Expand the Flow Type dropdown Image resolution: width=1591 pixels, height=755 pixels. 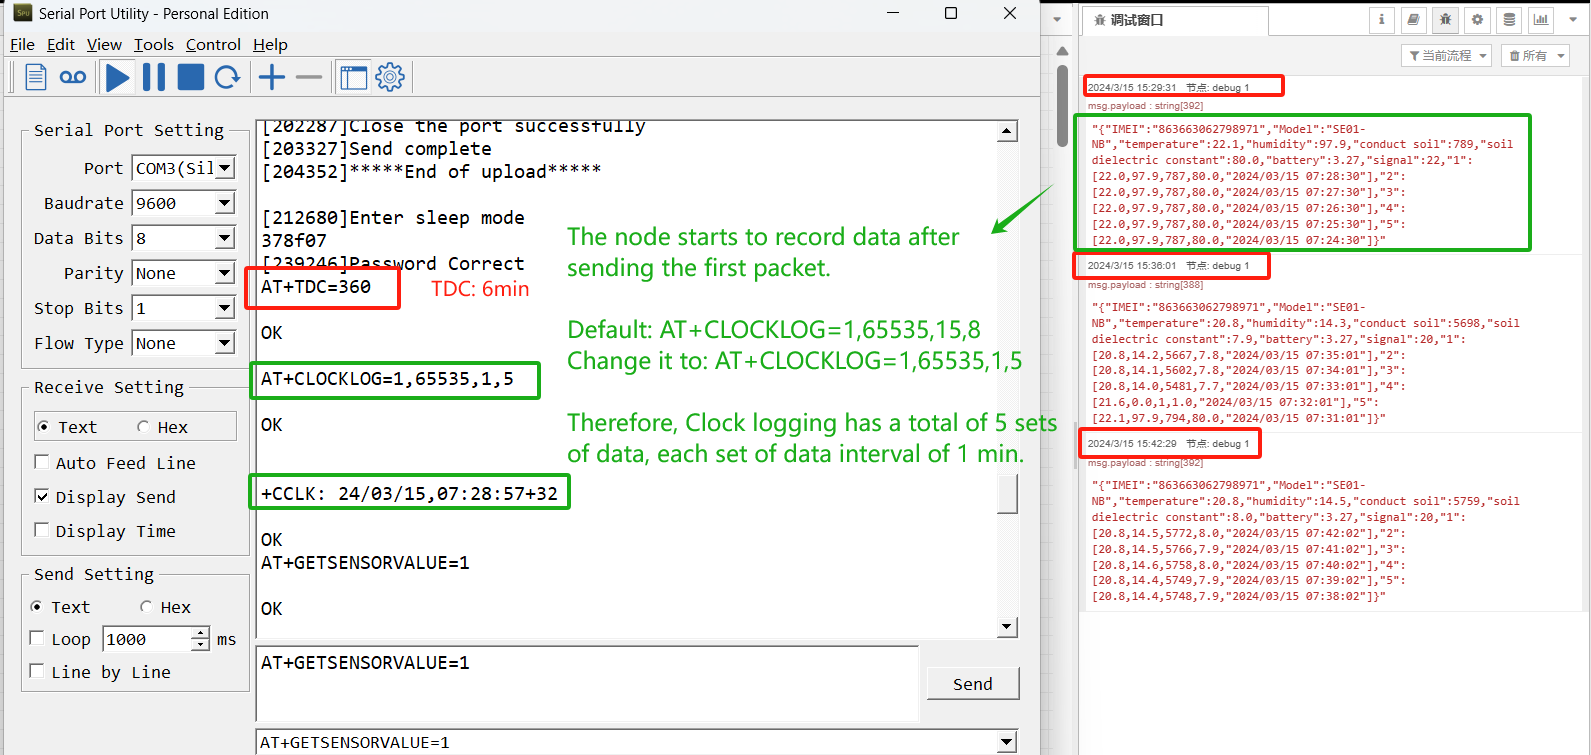[225, 343]
